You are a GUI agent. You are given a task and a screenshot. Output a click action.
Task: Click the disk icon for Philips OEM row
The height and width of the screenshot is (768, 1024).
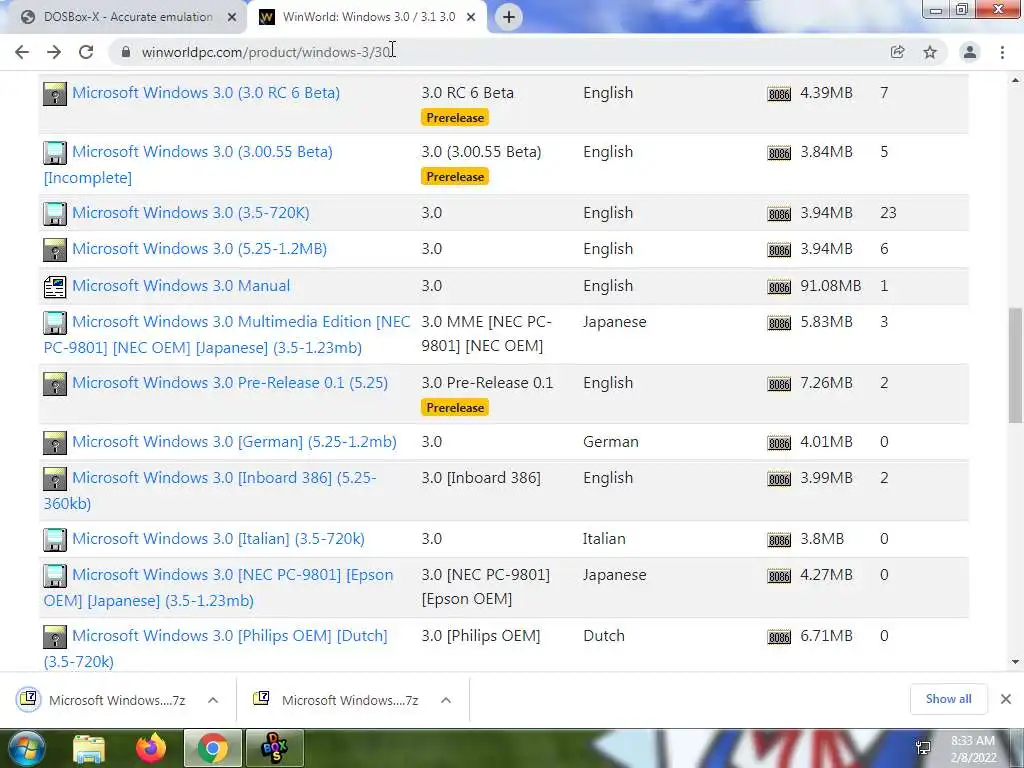[55, 637]
